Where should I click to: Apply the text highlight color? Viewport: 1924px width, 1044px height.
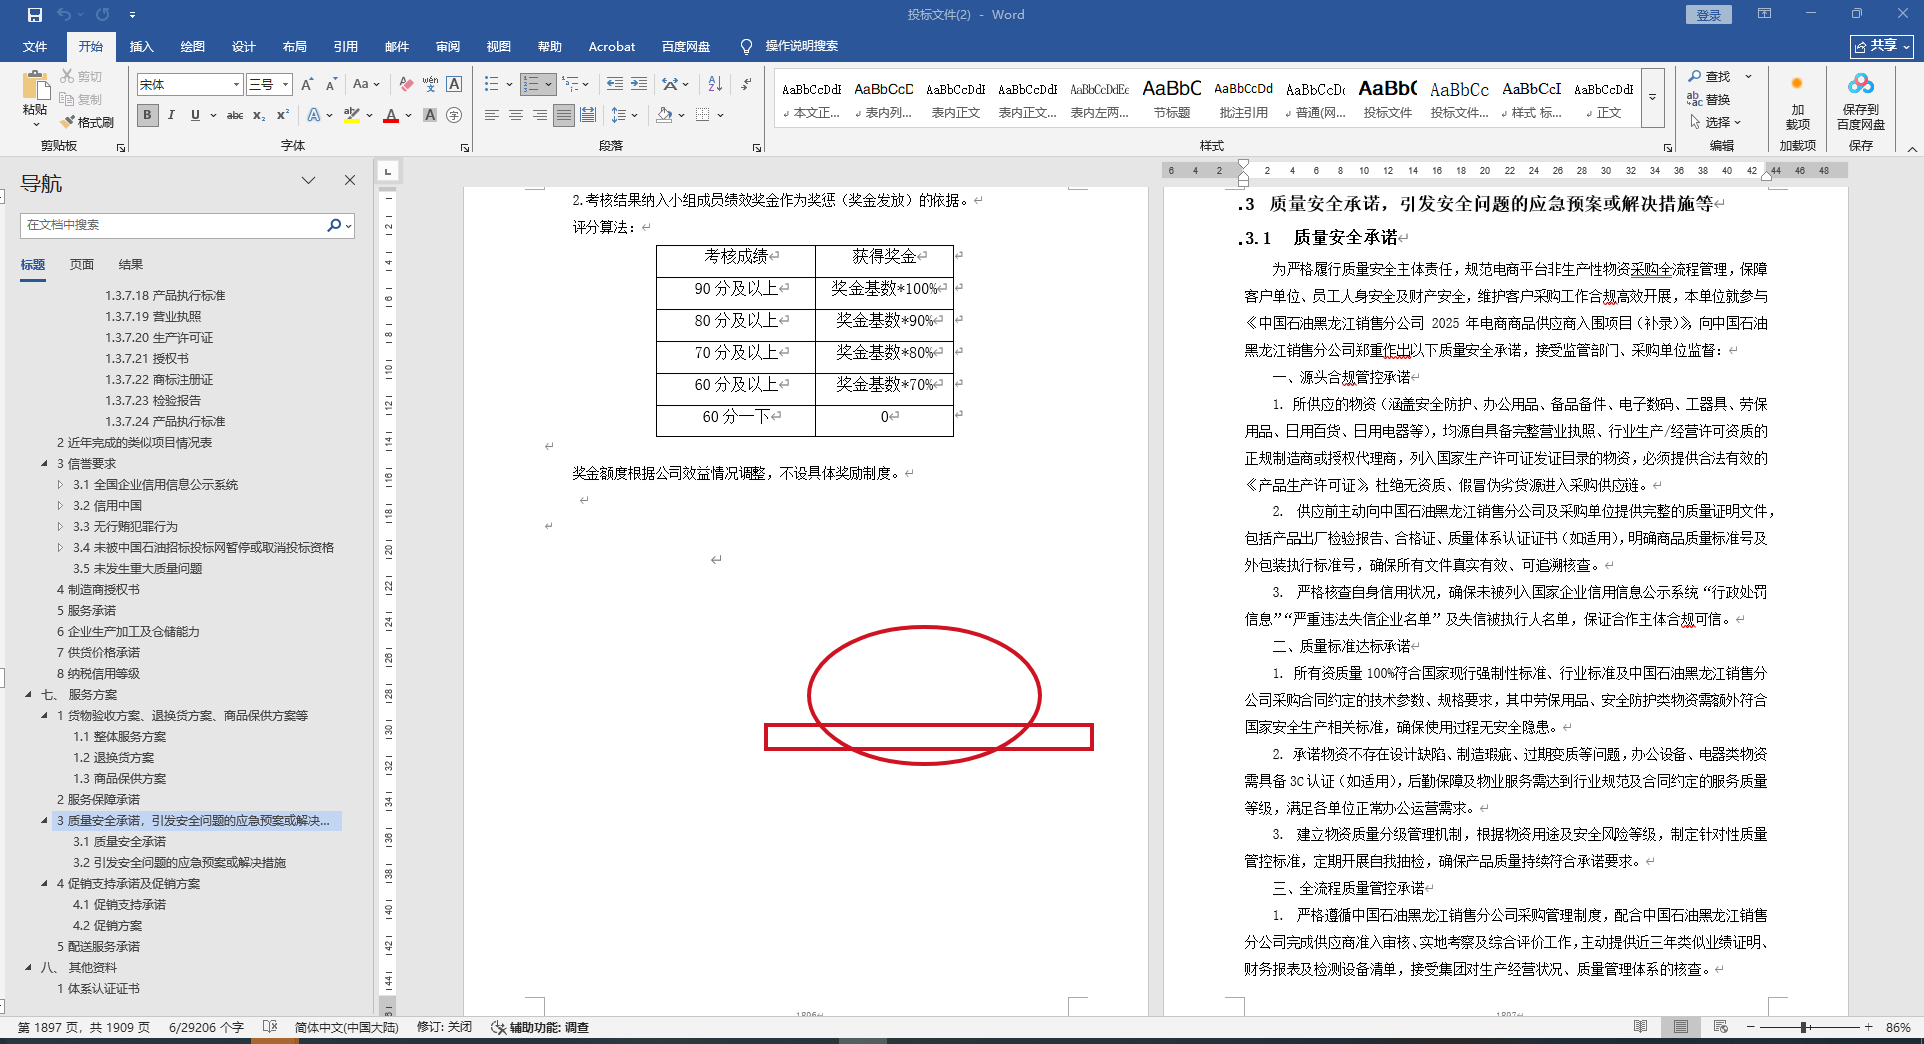(352, 115)
